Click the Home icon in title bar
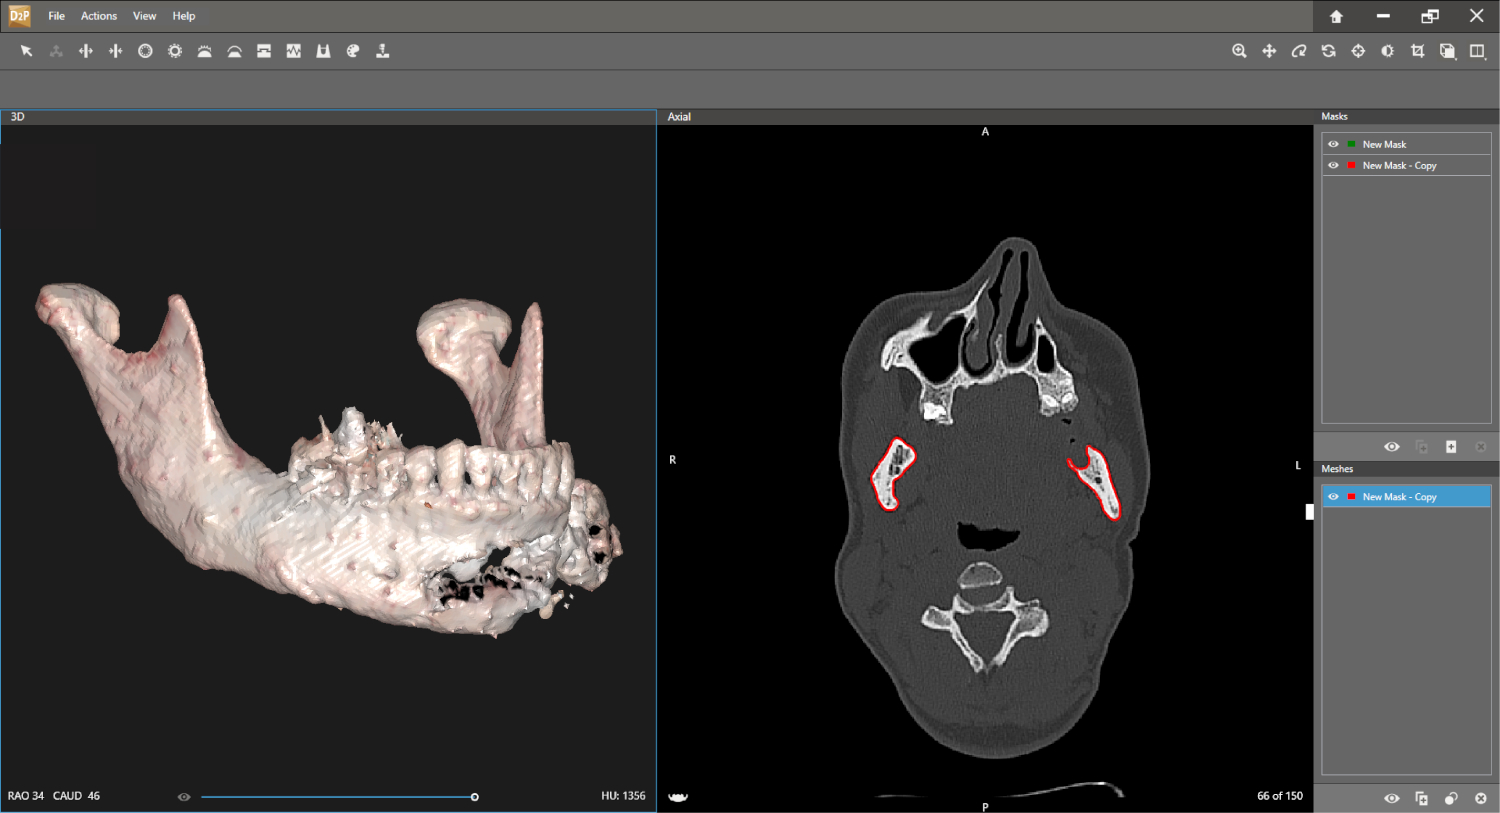Viewport: 1500px width, 813px height. point(1336,16)
